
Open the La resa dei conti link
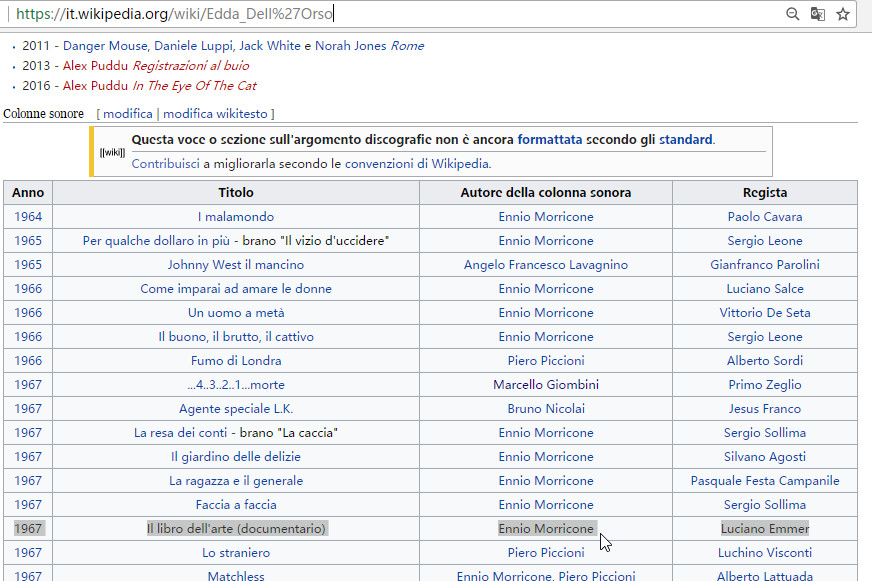pos(181,433)
